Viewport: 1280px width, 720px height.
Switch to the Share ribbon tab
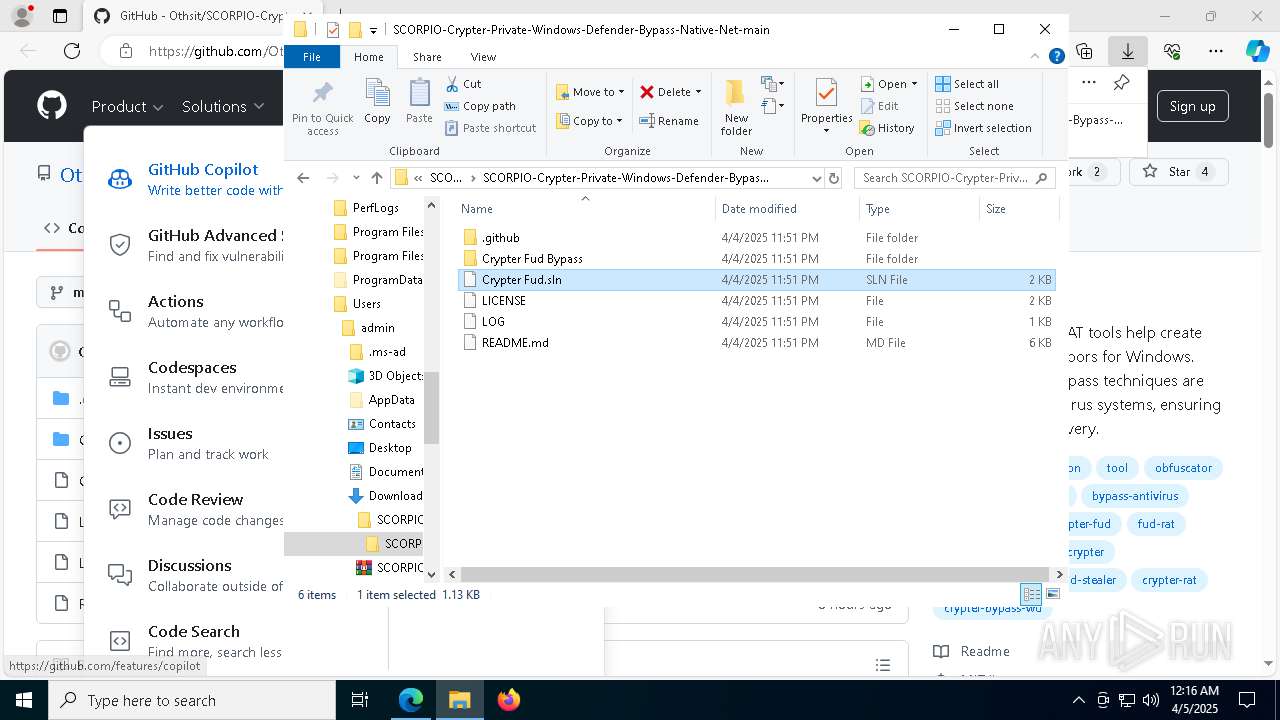pyautogui.click(x=427, y=57)
